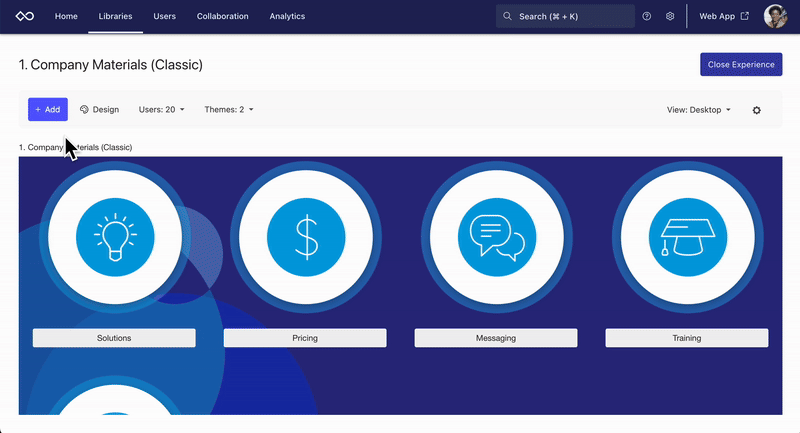Open the Design options

click(99, 109)
